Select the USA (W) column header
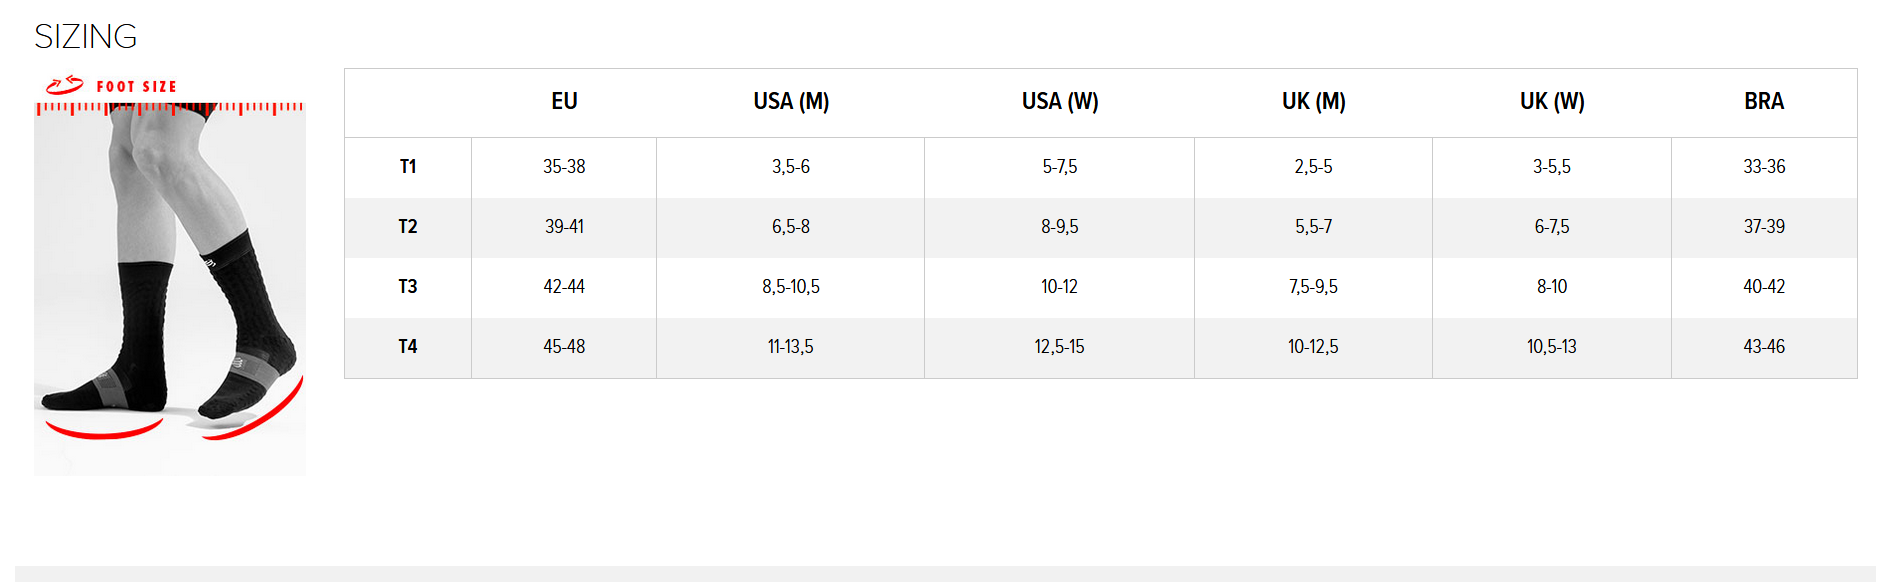The image size is (1890, 582). 1060,102
